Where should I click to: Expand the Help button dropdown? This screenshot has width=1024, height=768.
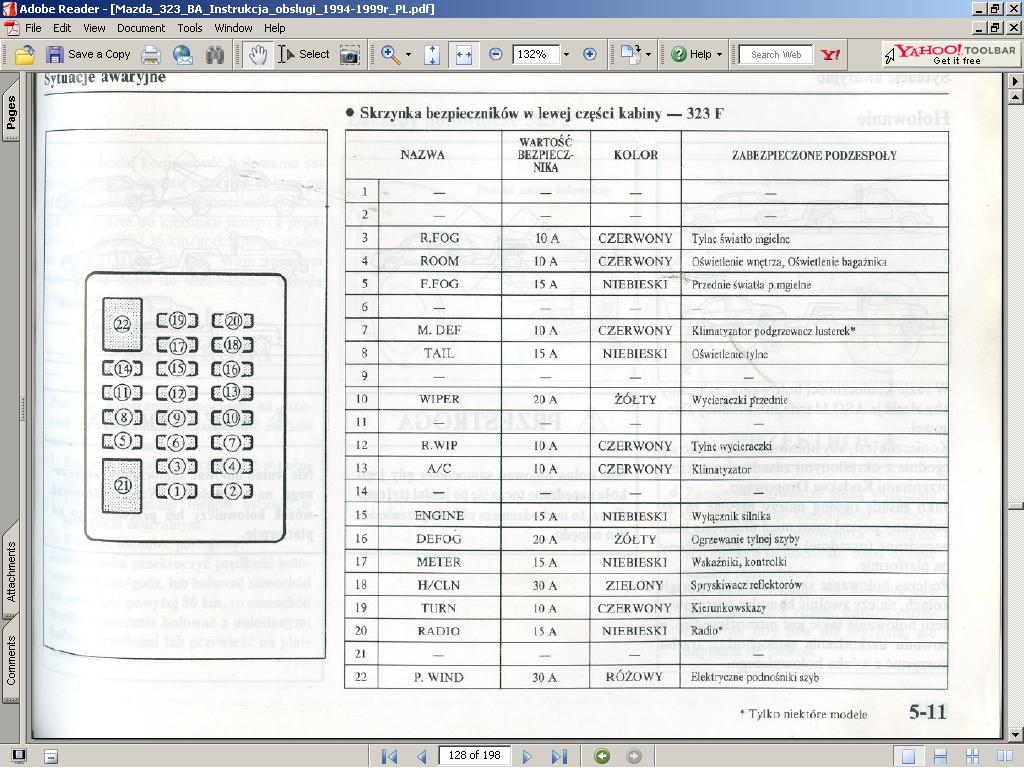coord(720,54)
